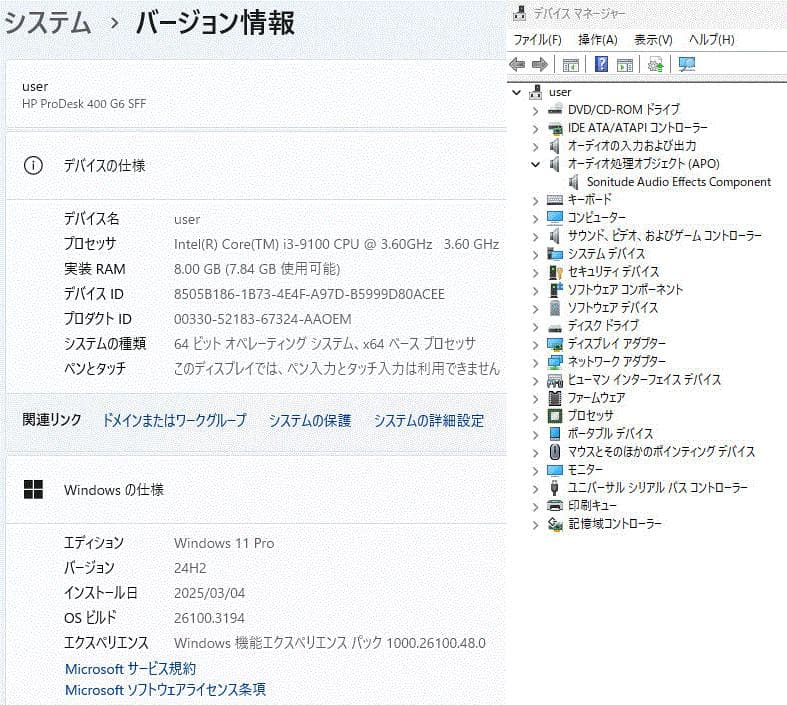Click the システム デバイス folder icon
787x705 pixels.
click(x=555, y=253)
